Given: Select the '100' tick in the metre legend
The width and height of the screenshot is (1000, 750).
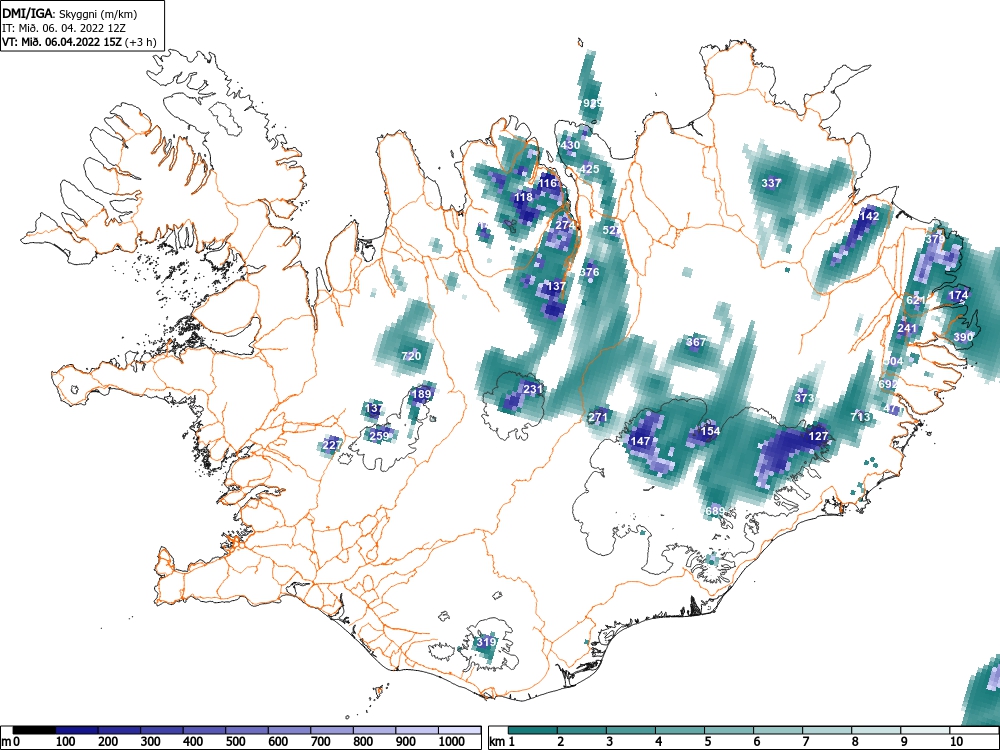Looking at the screenshot, I should tap(66, 741).
